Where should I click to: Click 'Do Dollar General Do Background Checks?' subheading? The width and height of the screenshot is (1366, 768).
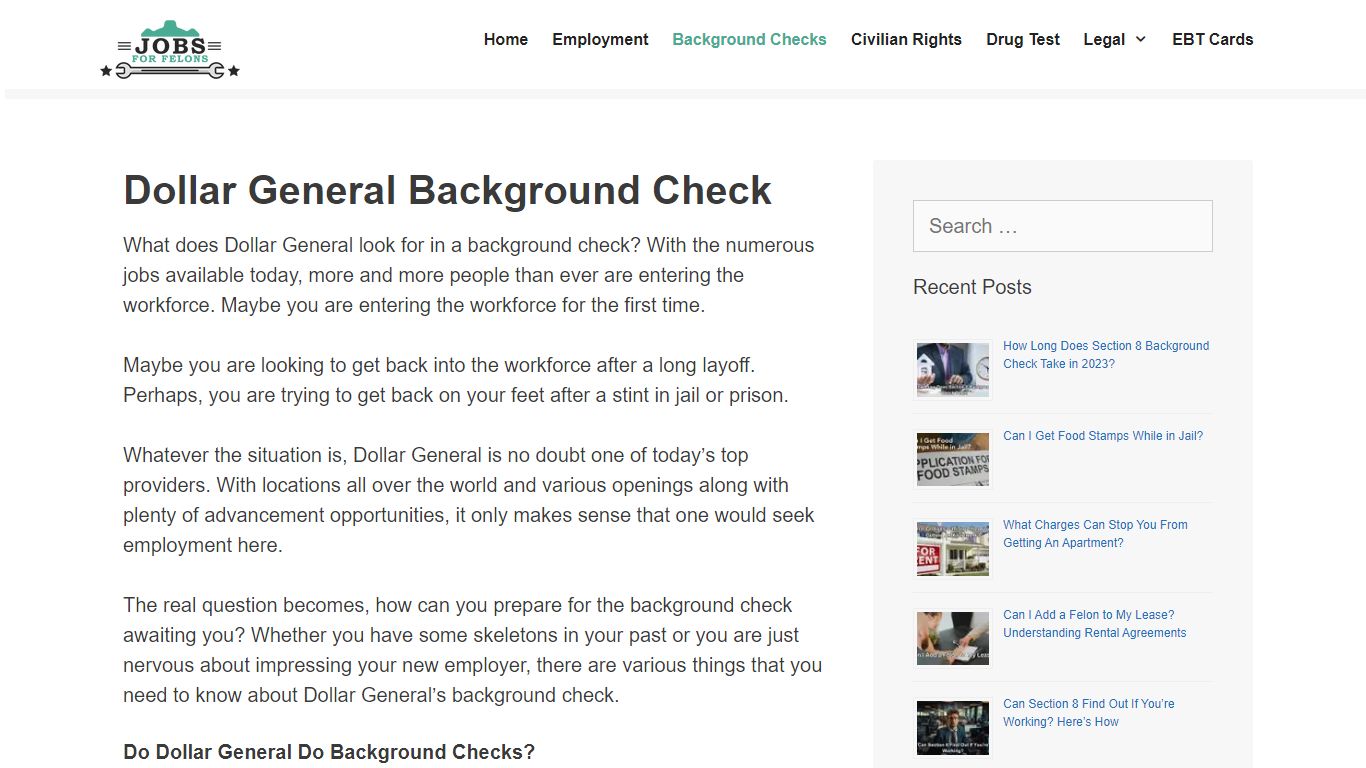329,752
